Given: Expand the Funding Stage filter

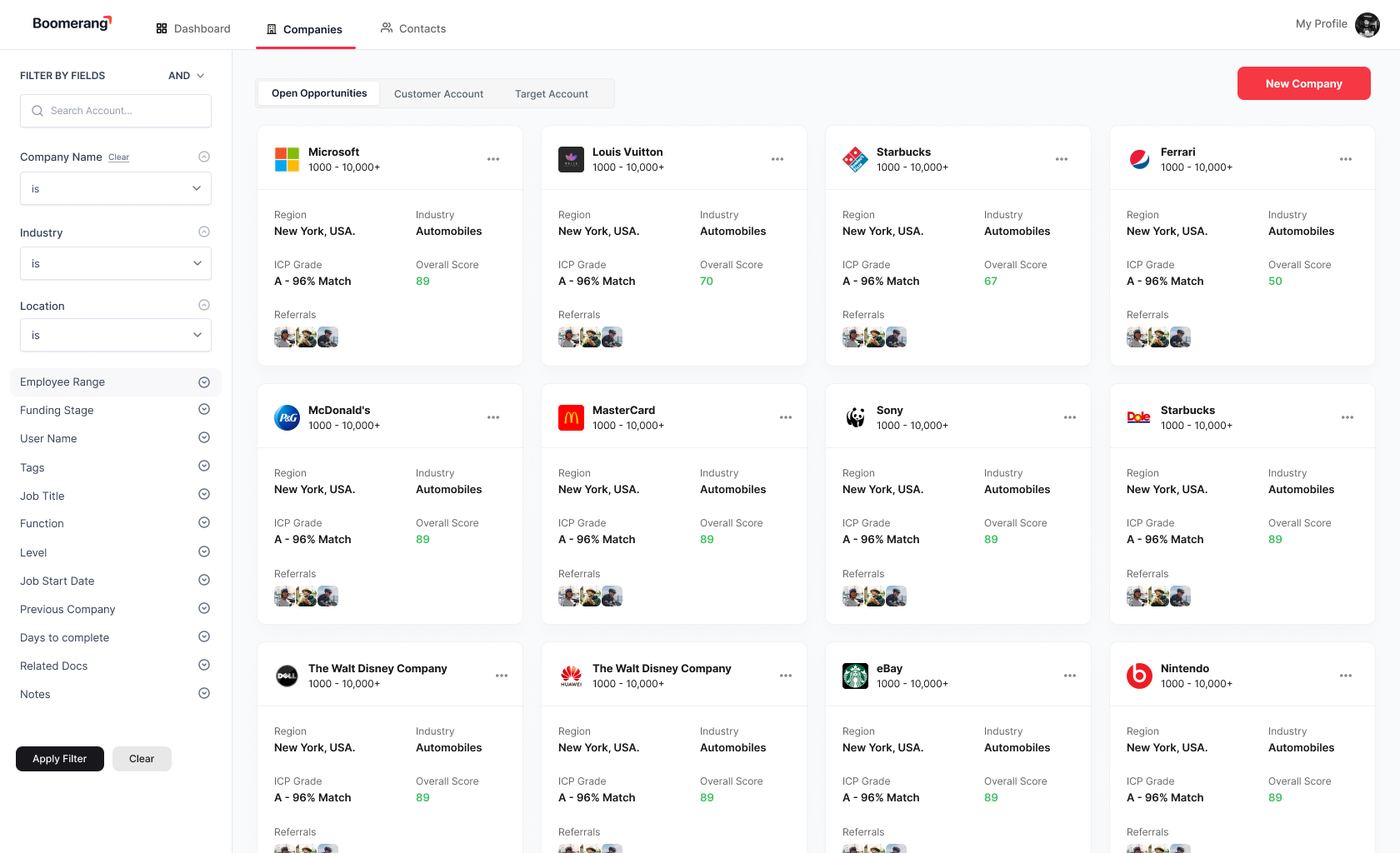Looking at the screenshot, I should pos(204,409).
